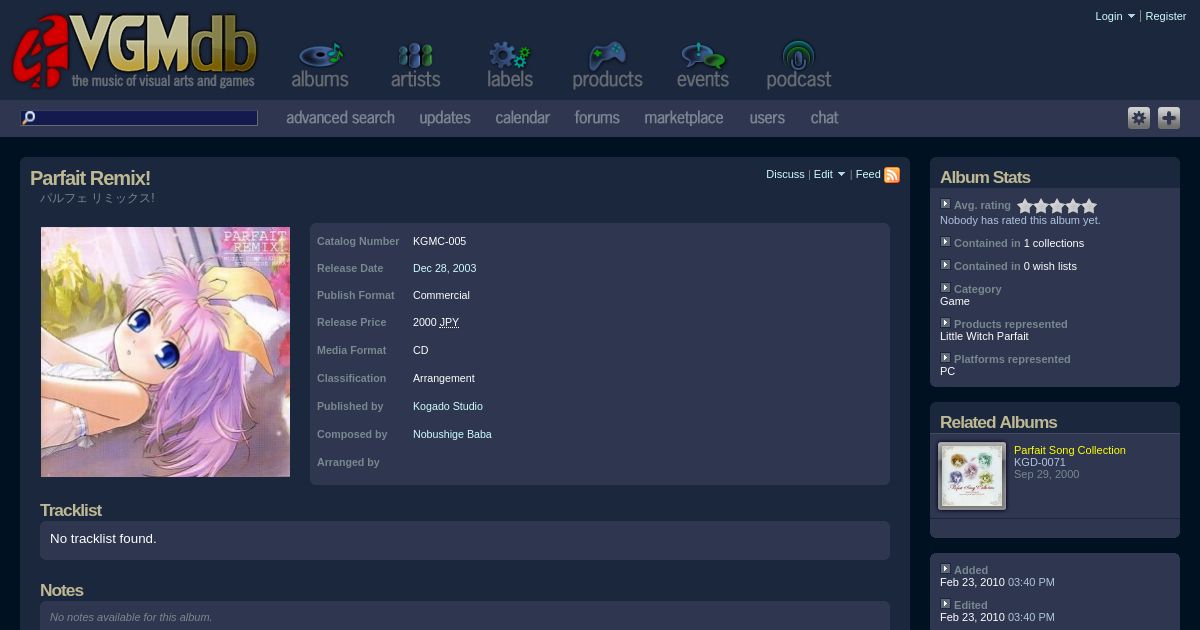Click the RSS feed icon
The image size is (1200, 630).
click(892, 175)
